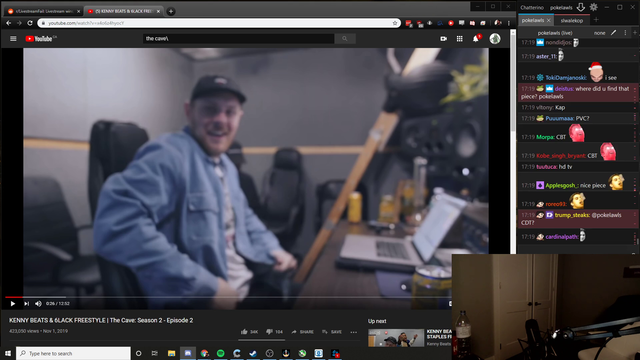Click the browser address bar
Screen dimensions: 640x360
click(x=218, y=23)
